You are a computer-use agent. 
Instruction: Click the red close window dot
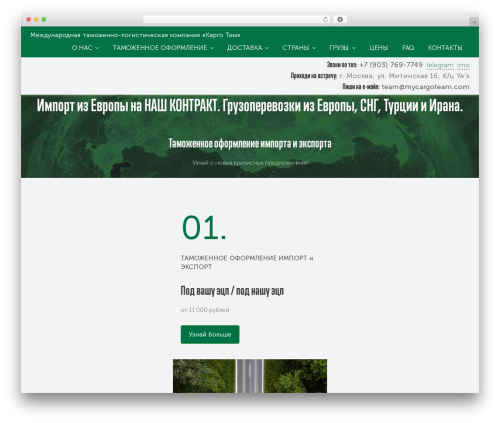click(29, 20)
